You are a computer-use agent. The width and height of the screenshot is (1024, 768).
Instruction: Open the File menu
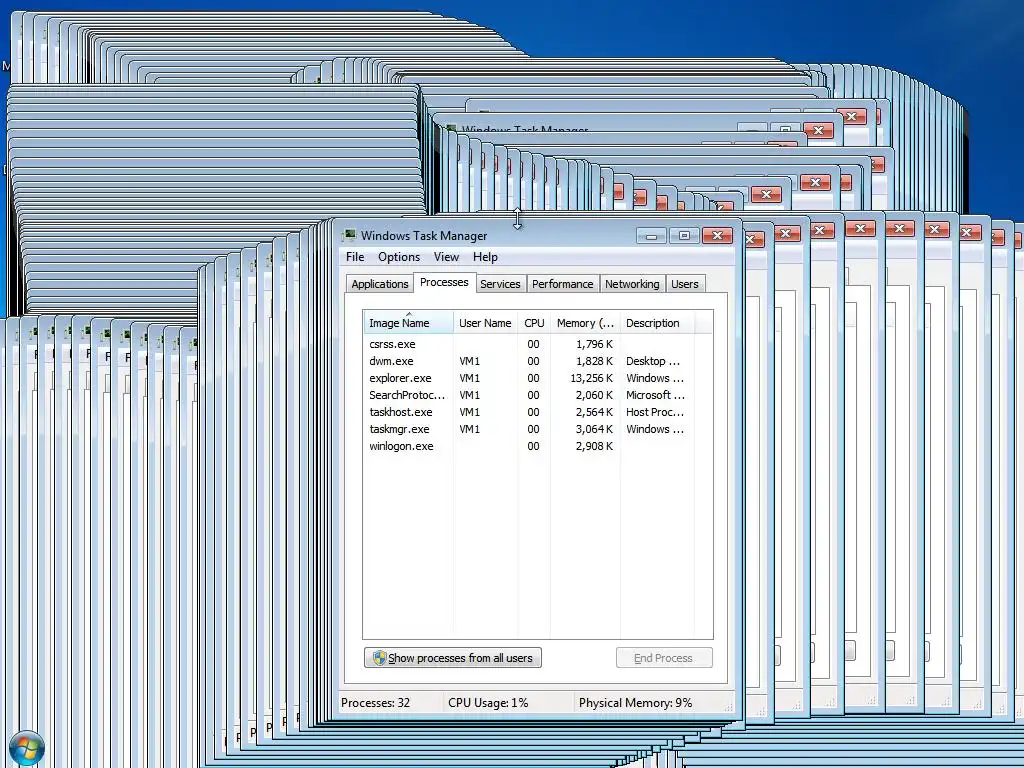point(355,257)
